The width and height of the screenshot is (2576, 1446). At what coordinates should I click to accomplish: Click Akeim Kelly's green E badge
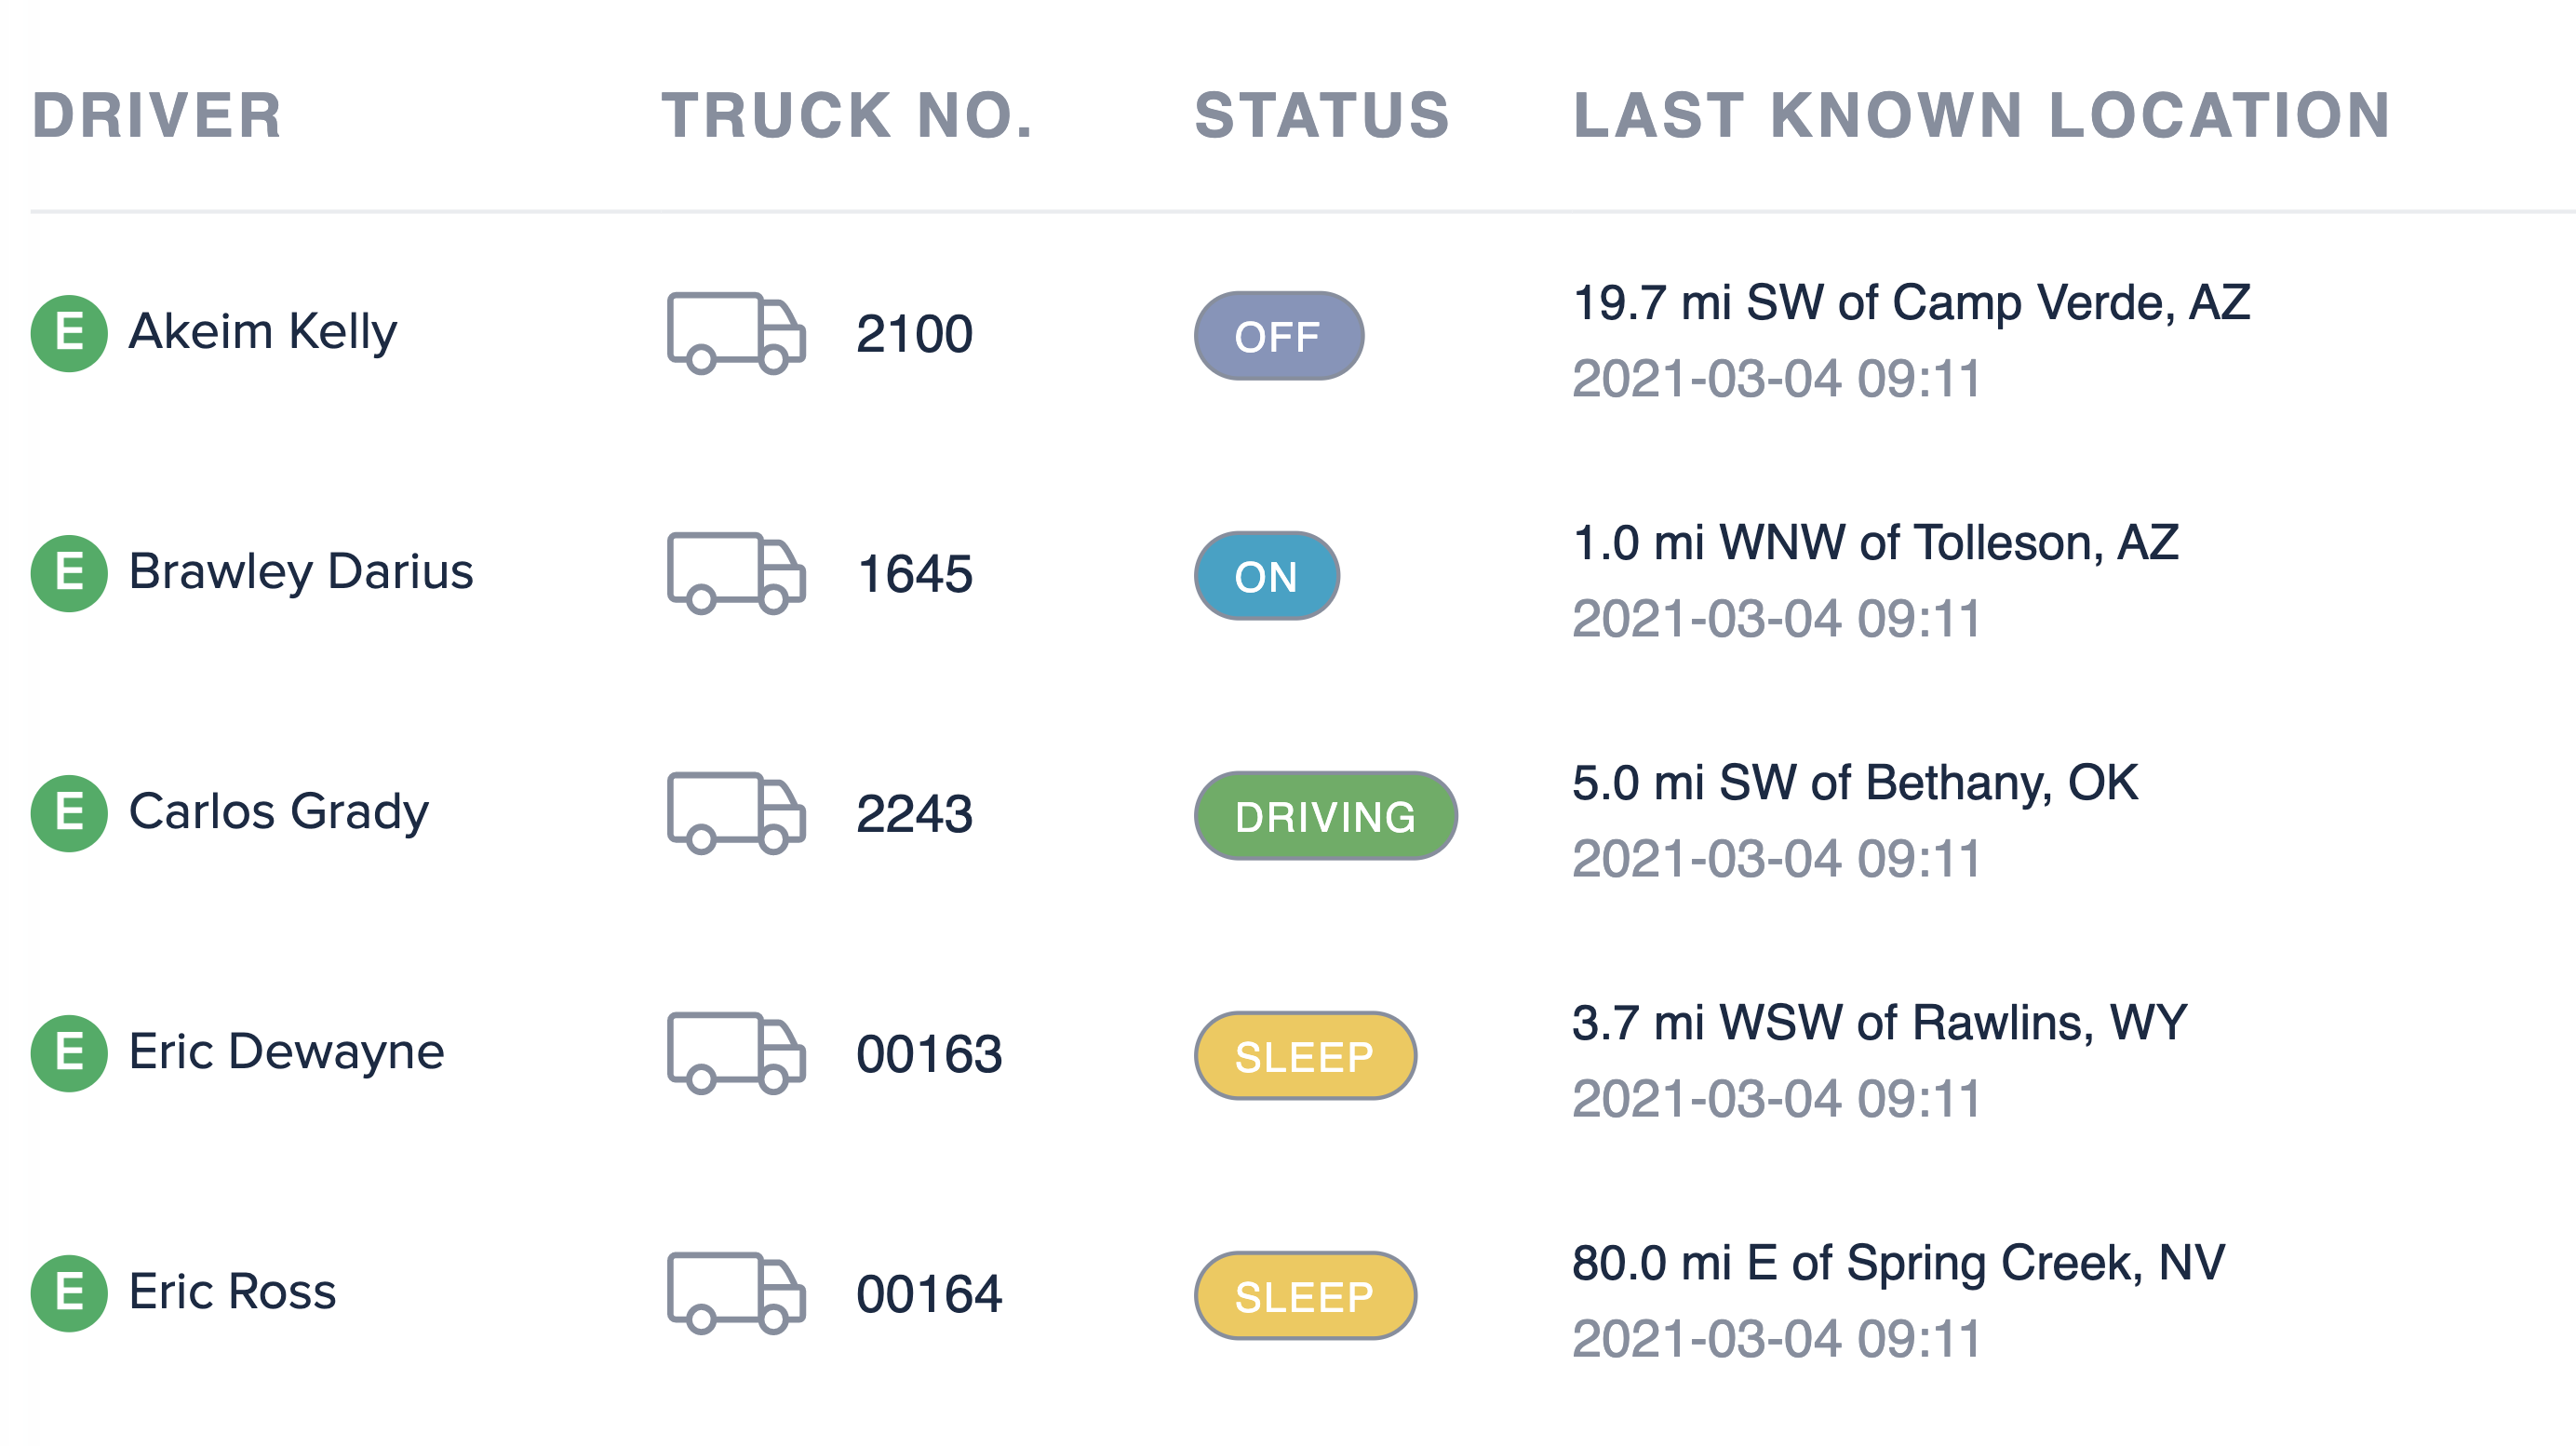click(69, 334)
